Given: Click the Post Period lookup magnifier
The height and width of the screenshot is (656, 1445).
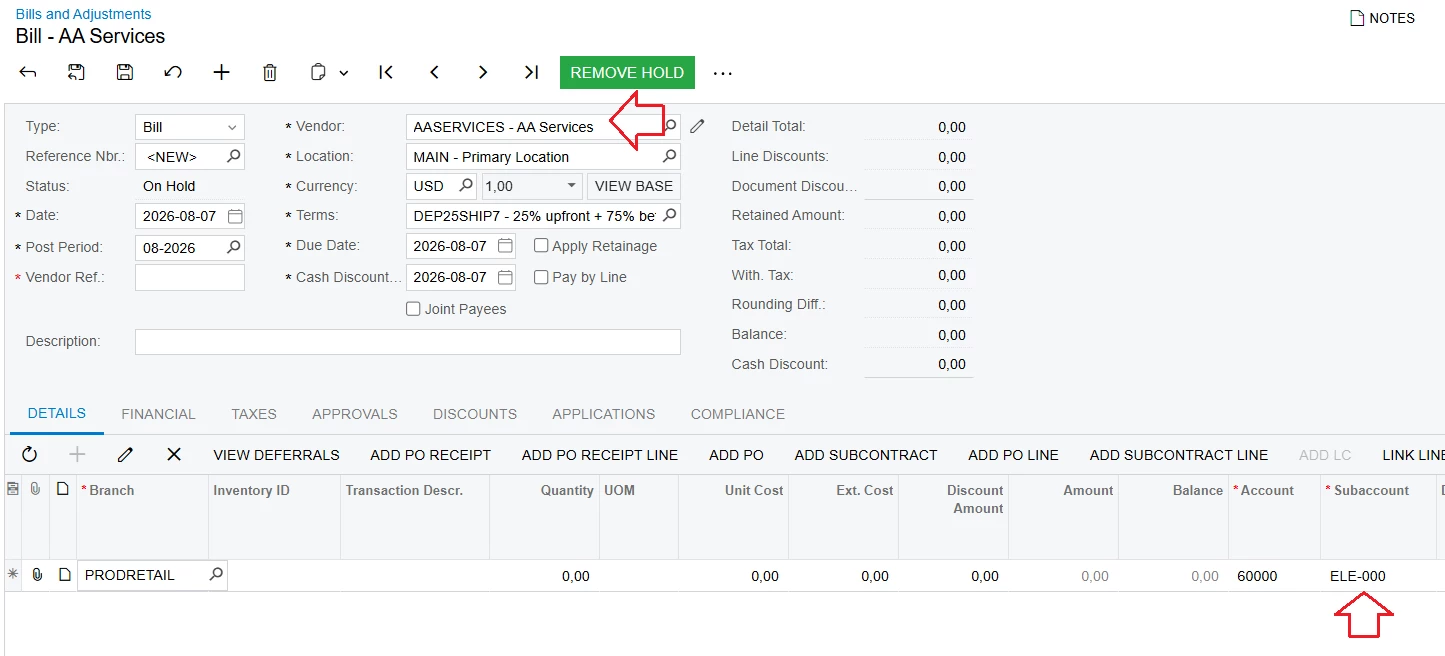Looking at the screenshot, I should (x=233, y=247).
